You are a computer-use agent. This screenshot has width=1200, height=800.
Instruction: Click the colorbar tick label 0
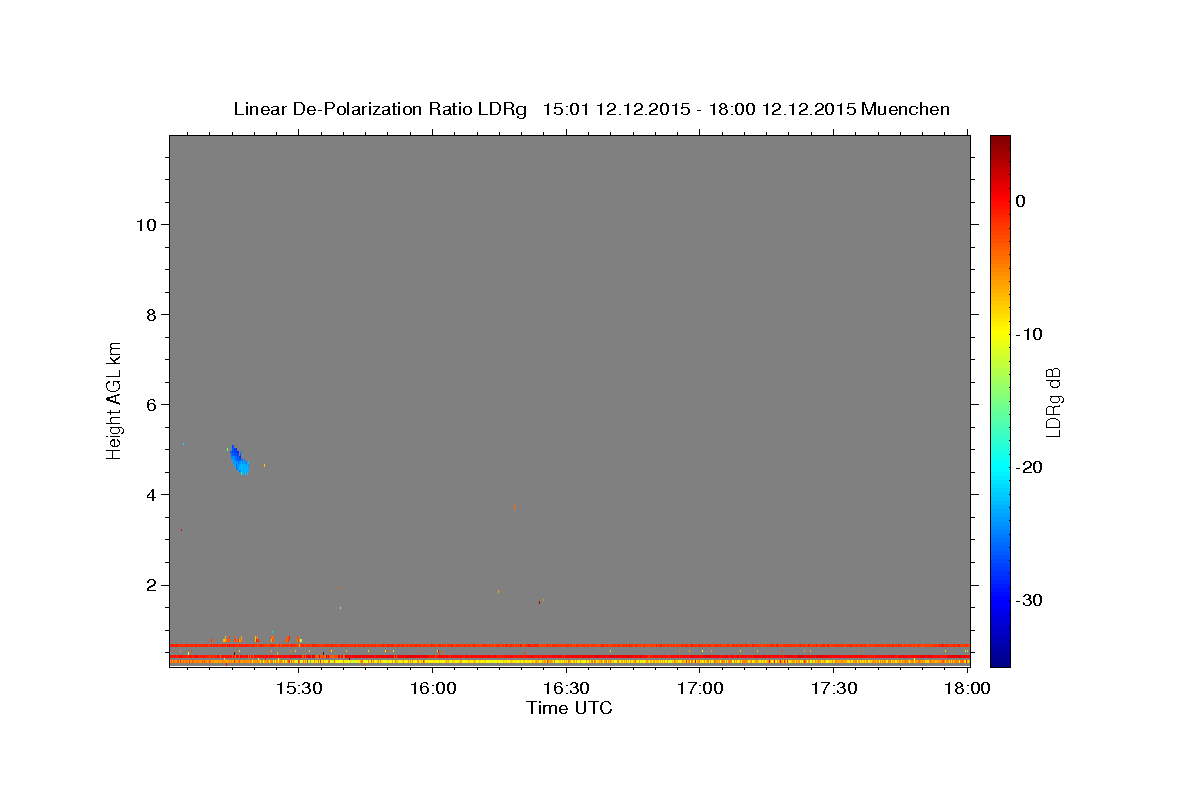(1021, 201)
